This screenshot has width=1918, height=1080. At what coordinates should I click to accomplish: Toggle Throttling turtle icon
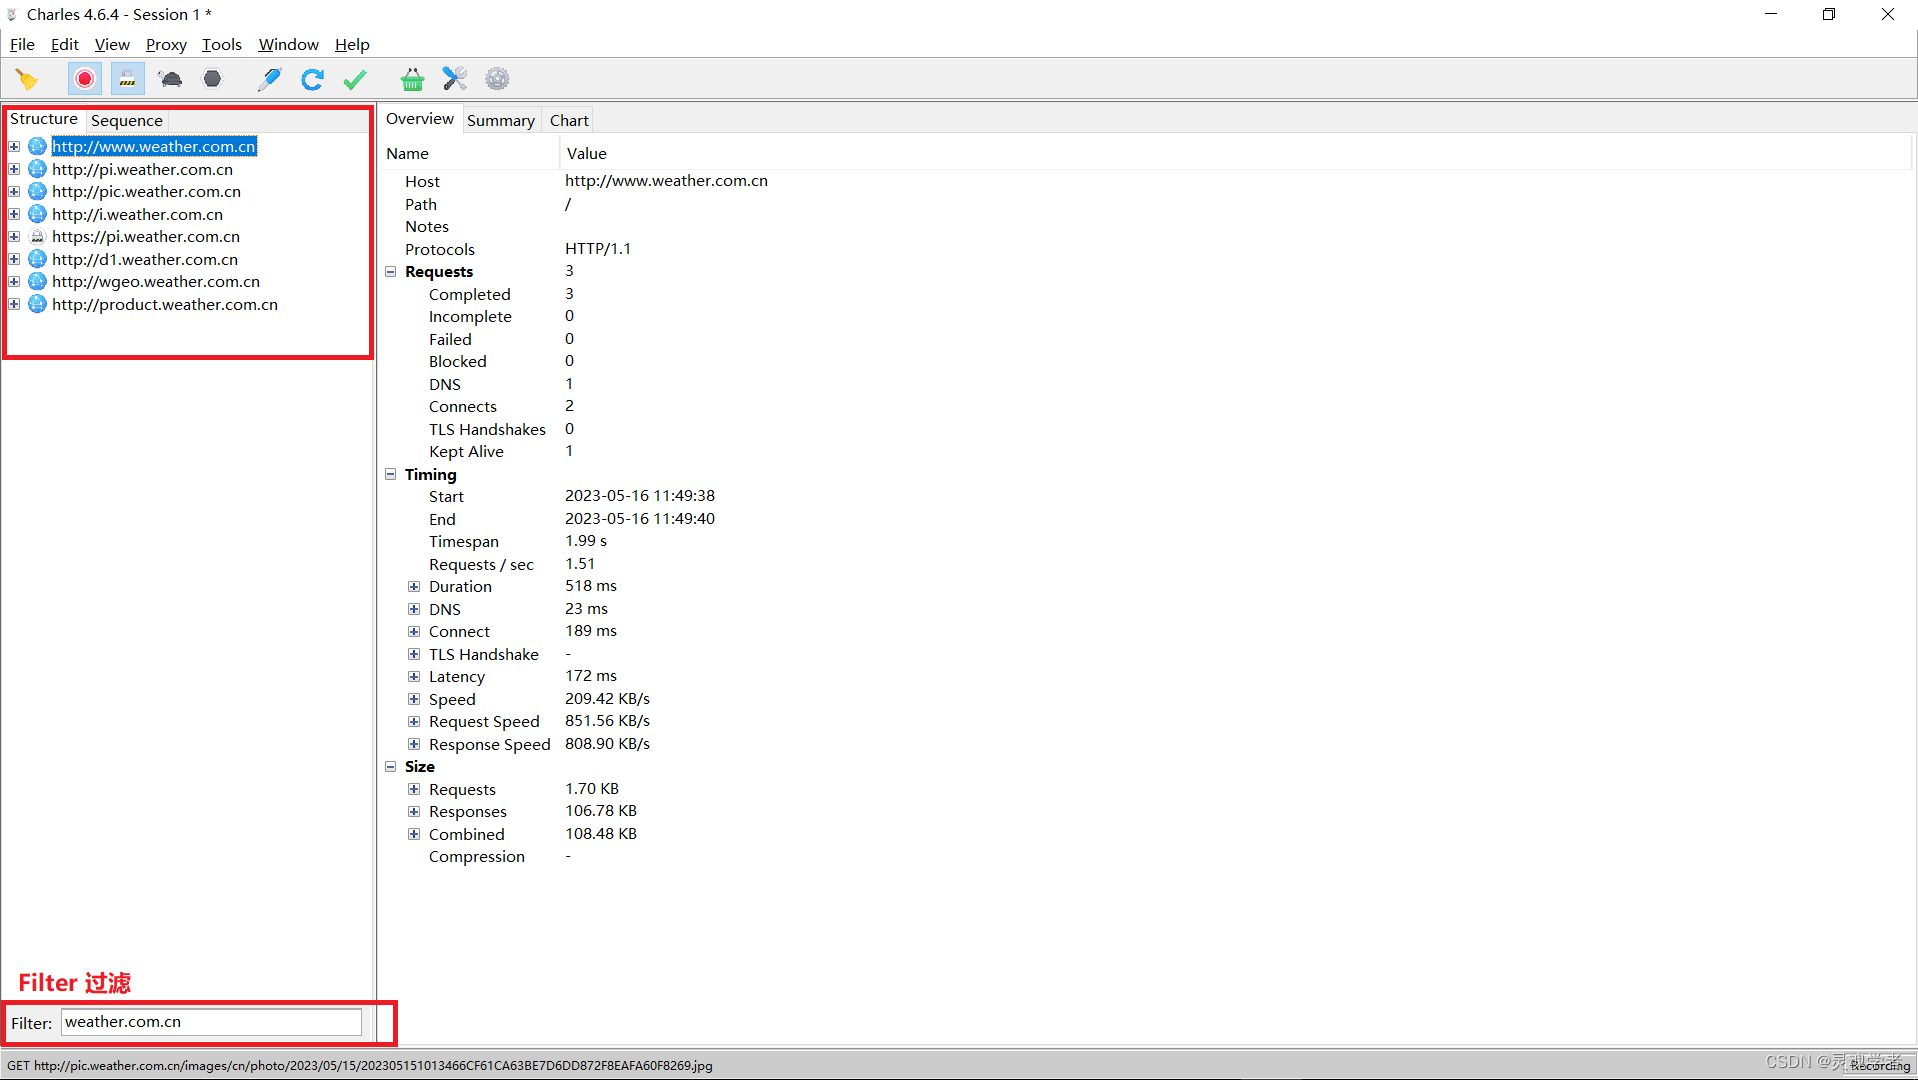click(x=170, y=79)
